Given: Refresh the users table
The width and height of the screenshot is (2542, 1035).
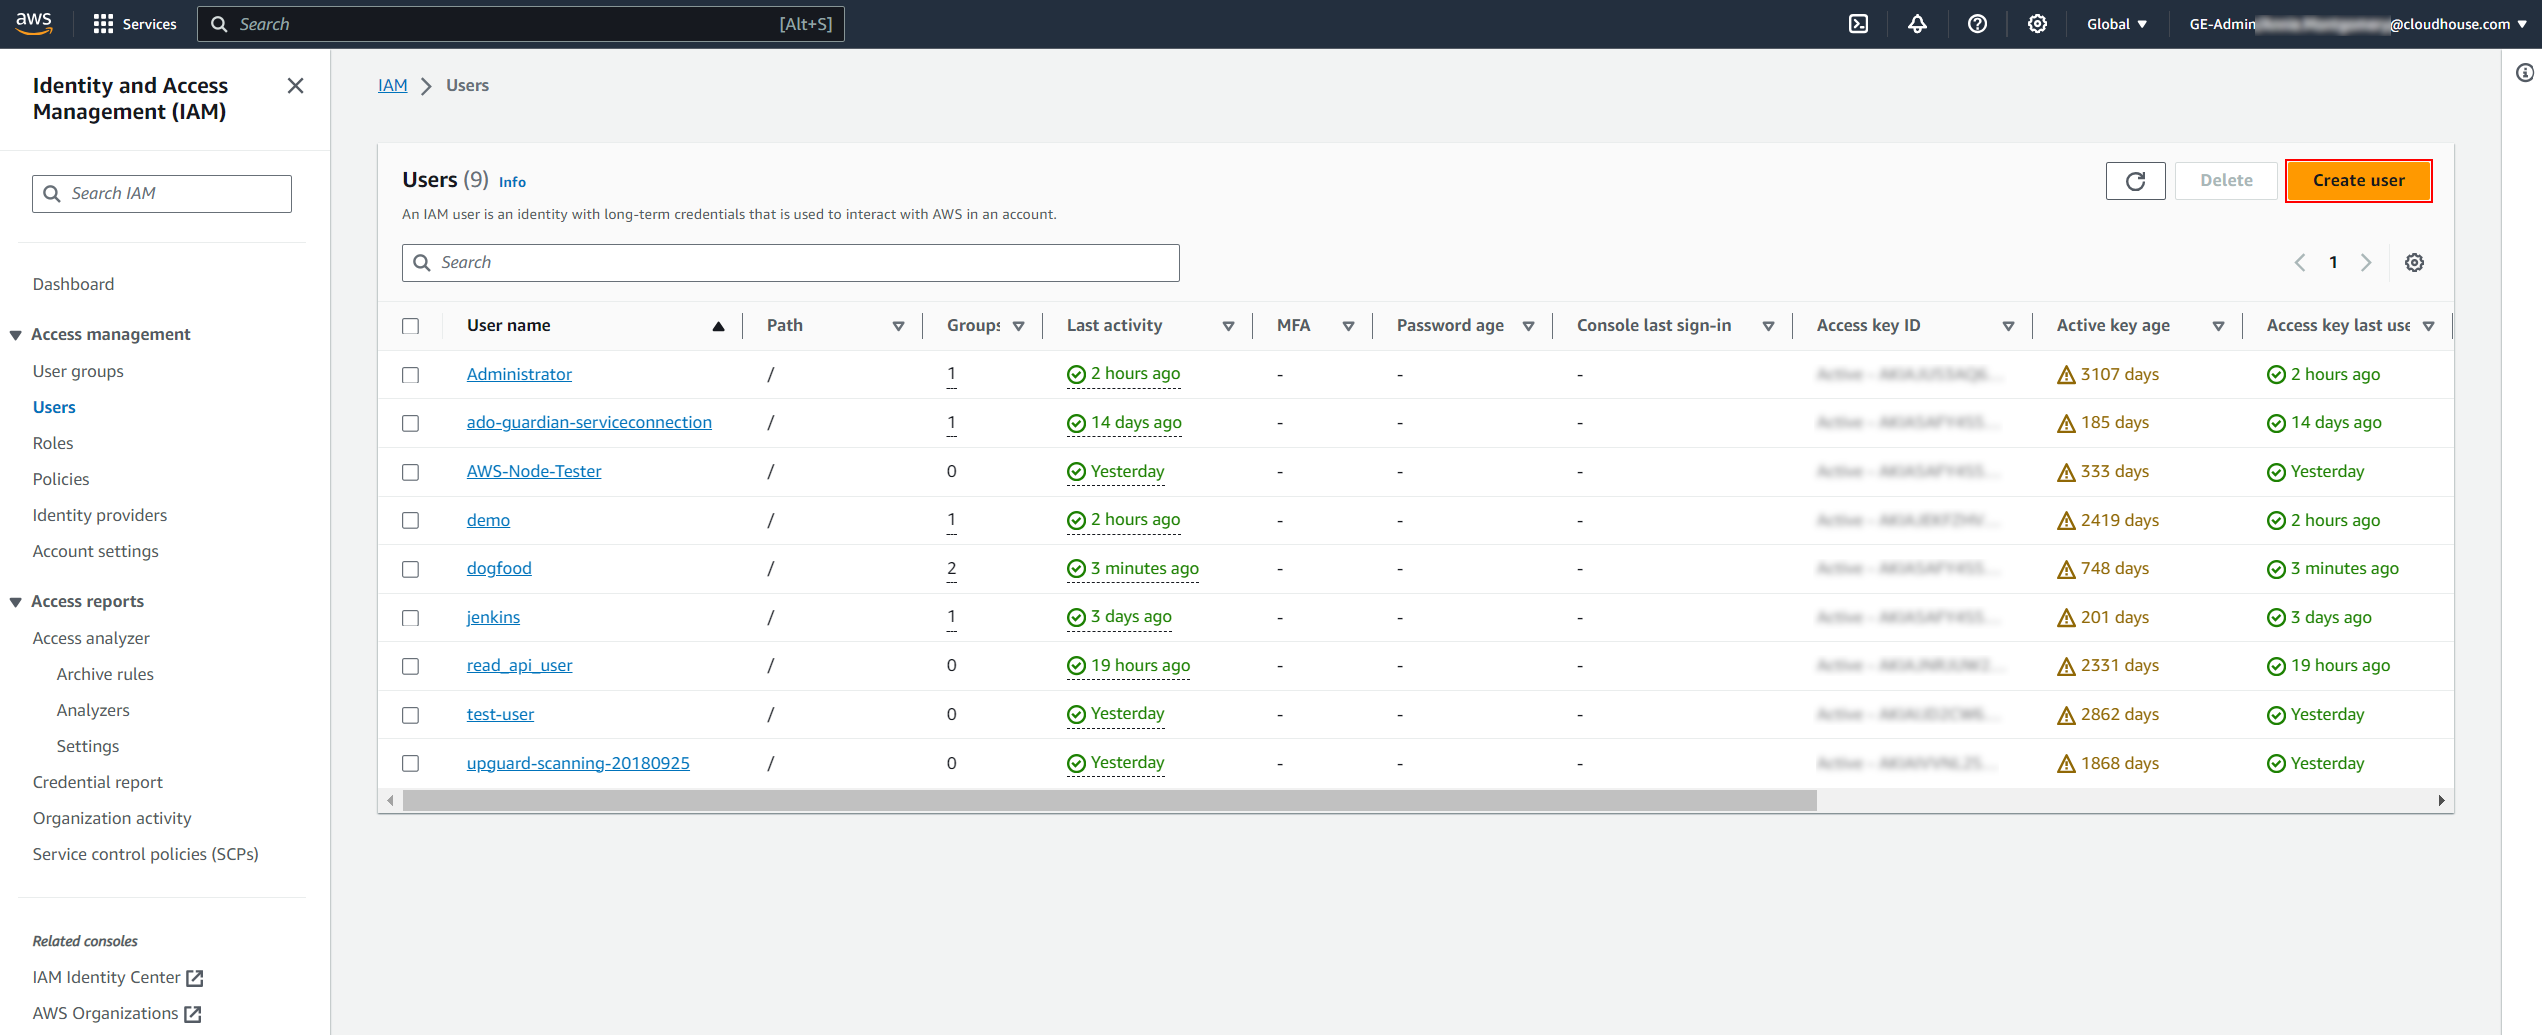Looking at the screenshot, I should point(2135,181).
